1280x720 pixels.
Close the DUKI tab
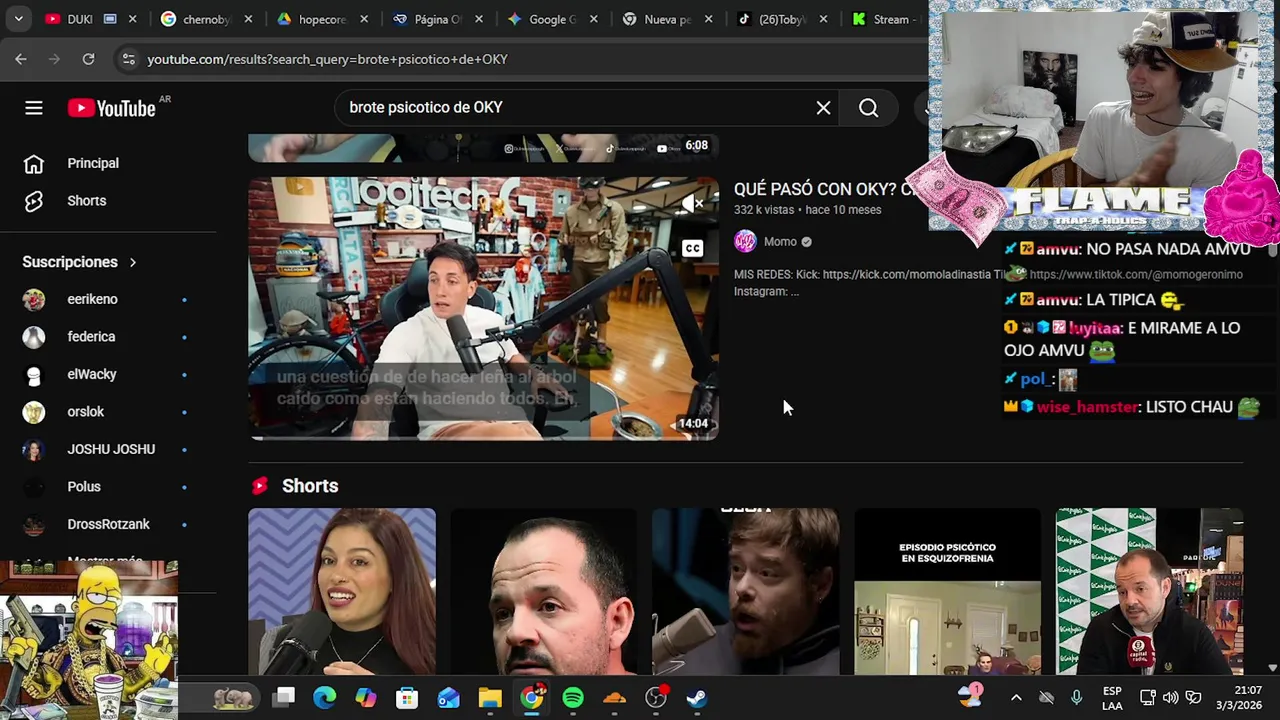[133, 19]
